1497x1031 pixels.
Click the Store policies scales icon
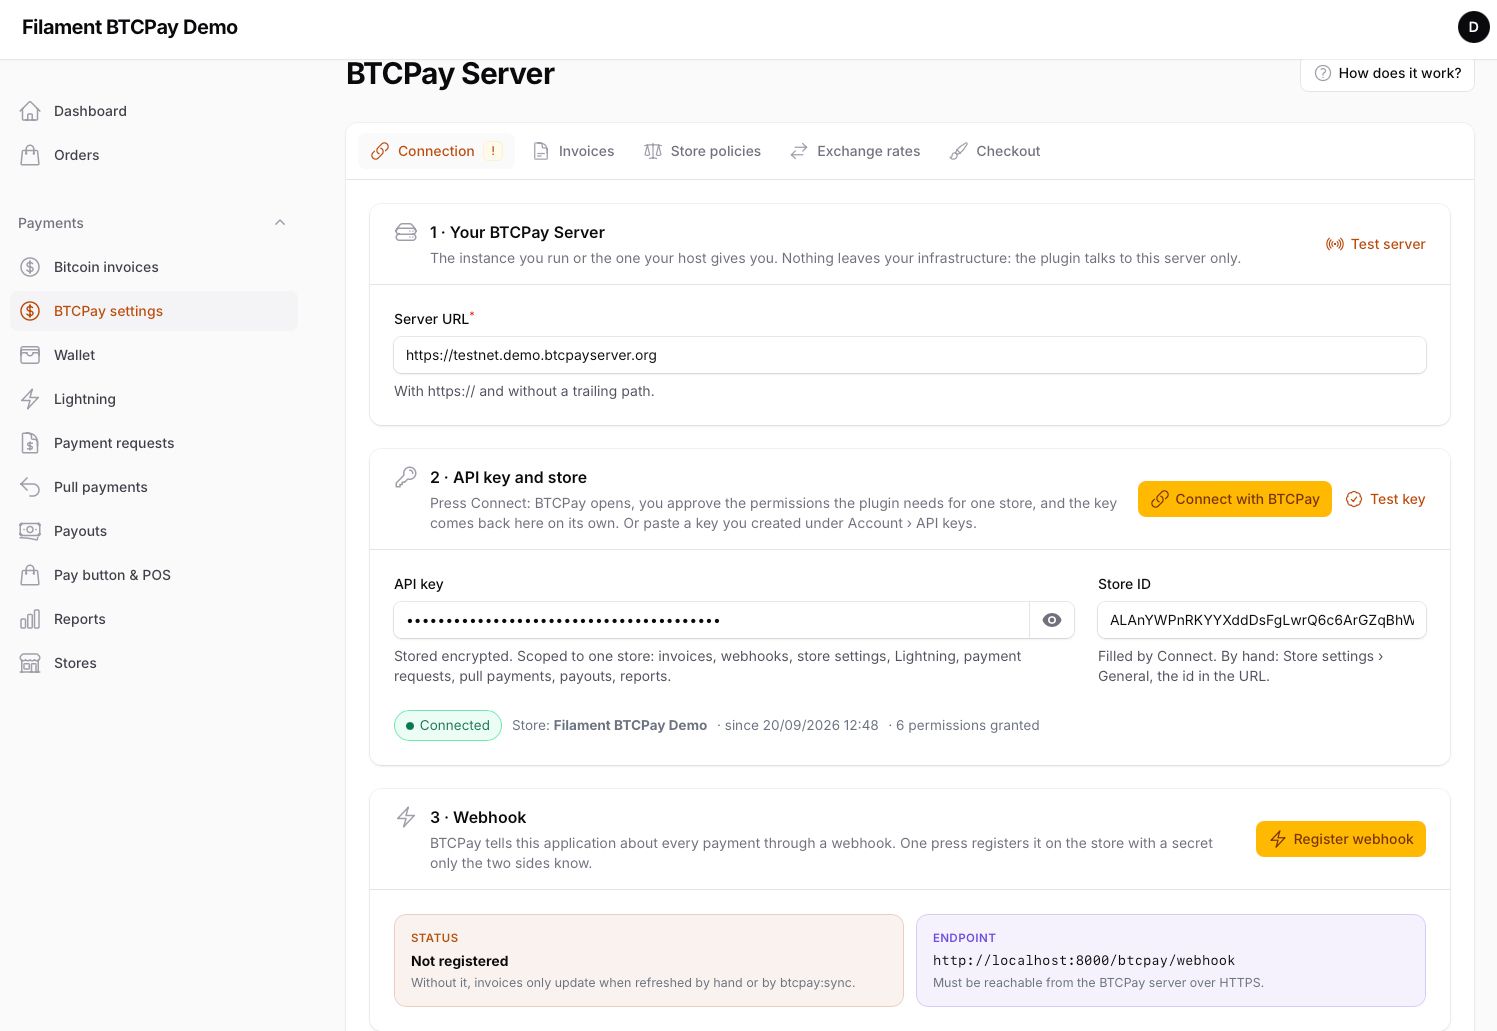tap(653, 151)
